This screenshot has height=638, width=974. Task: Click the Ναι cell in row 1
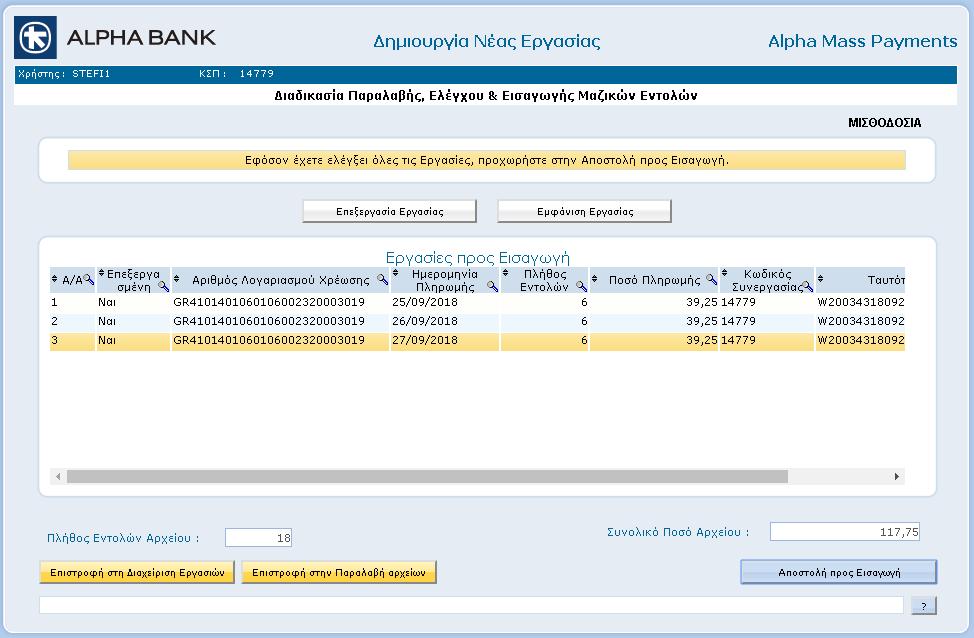point(107,303)
